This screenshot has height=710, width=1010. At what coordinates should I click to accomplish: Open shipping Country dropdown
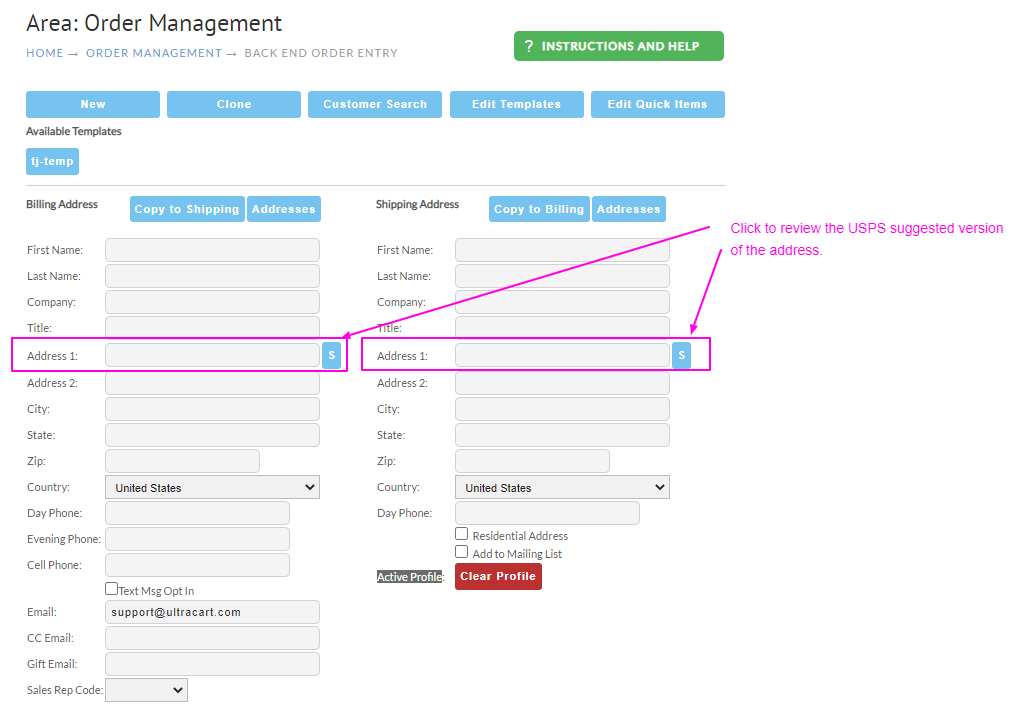[562, 488]
